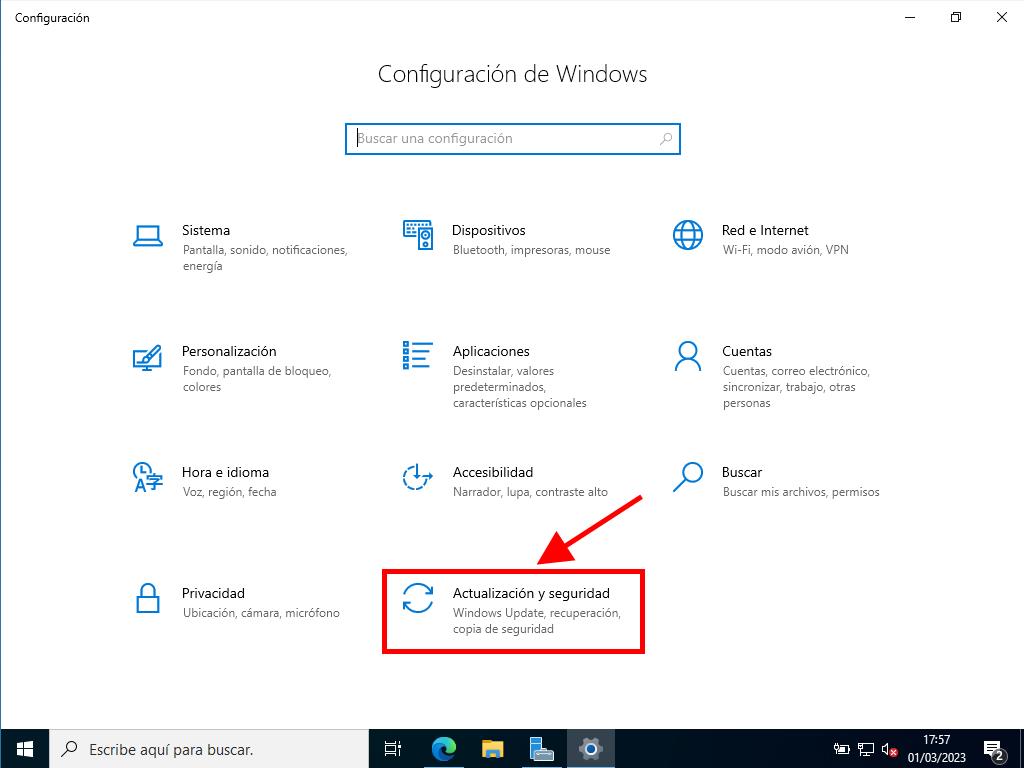Open the Aplicaciones list icon

pyautogui.click(x=418, y=356)
